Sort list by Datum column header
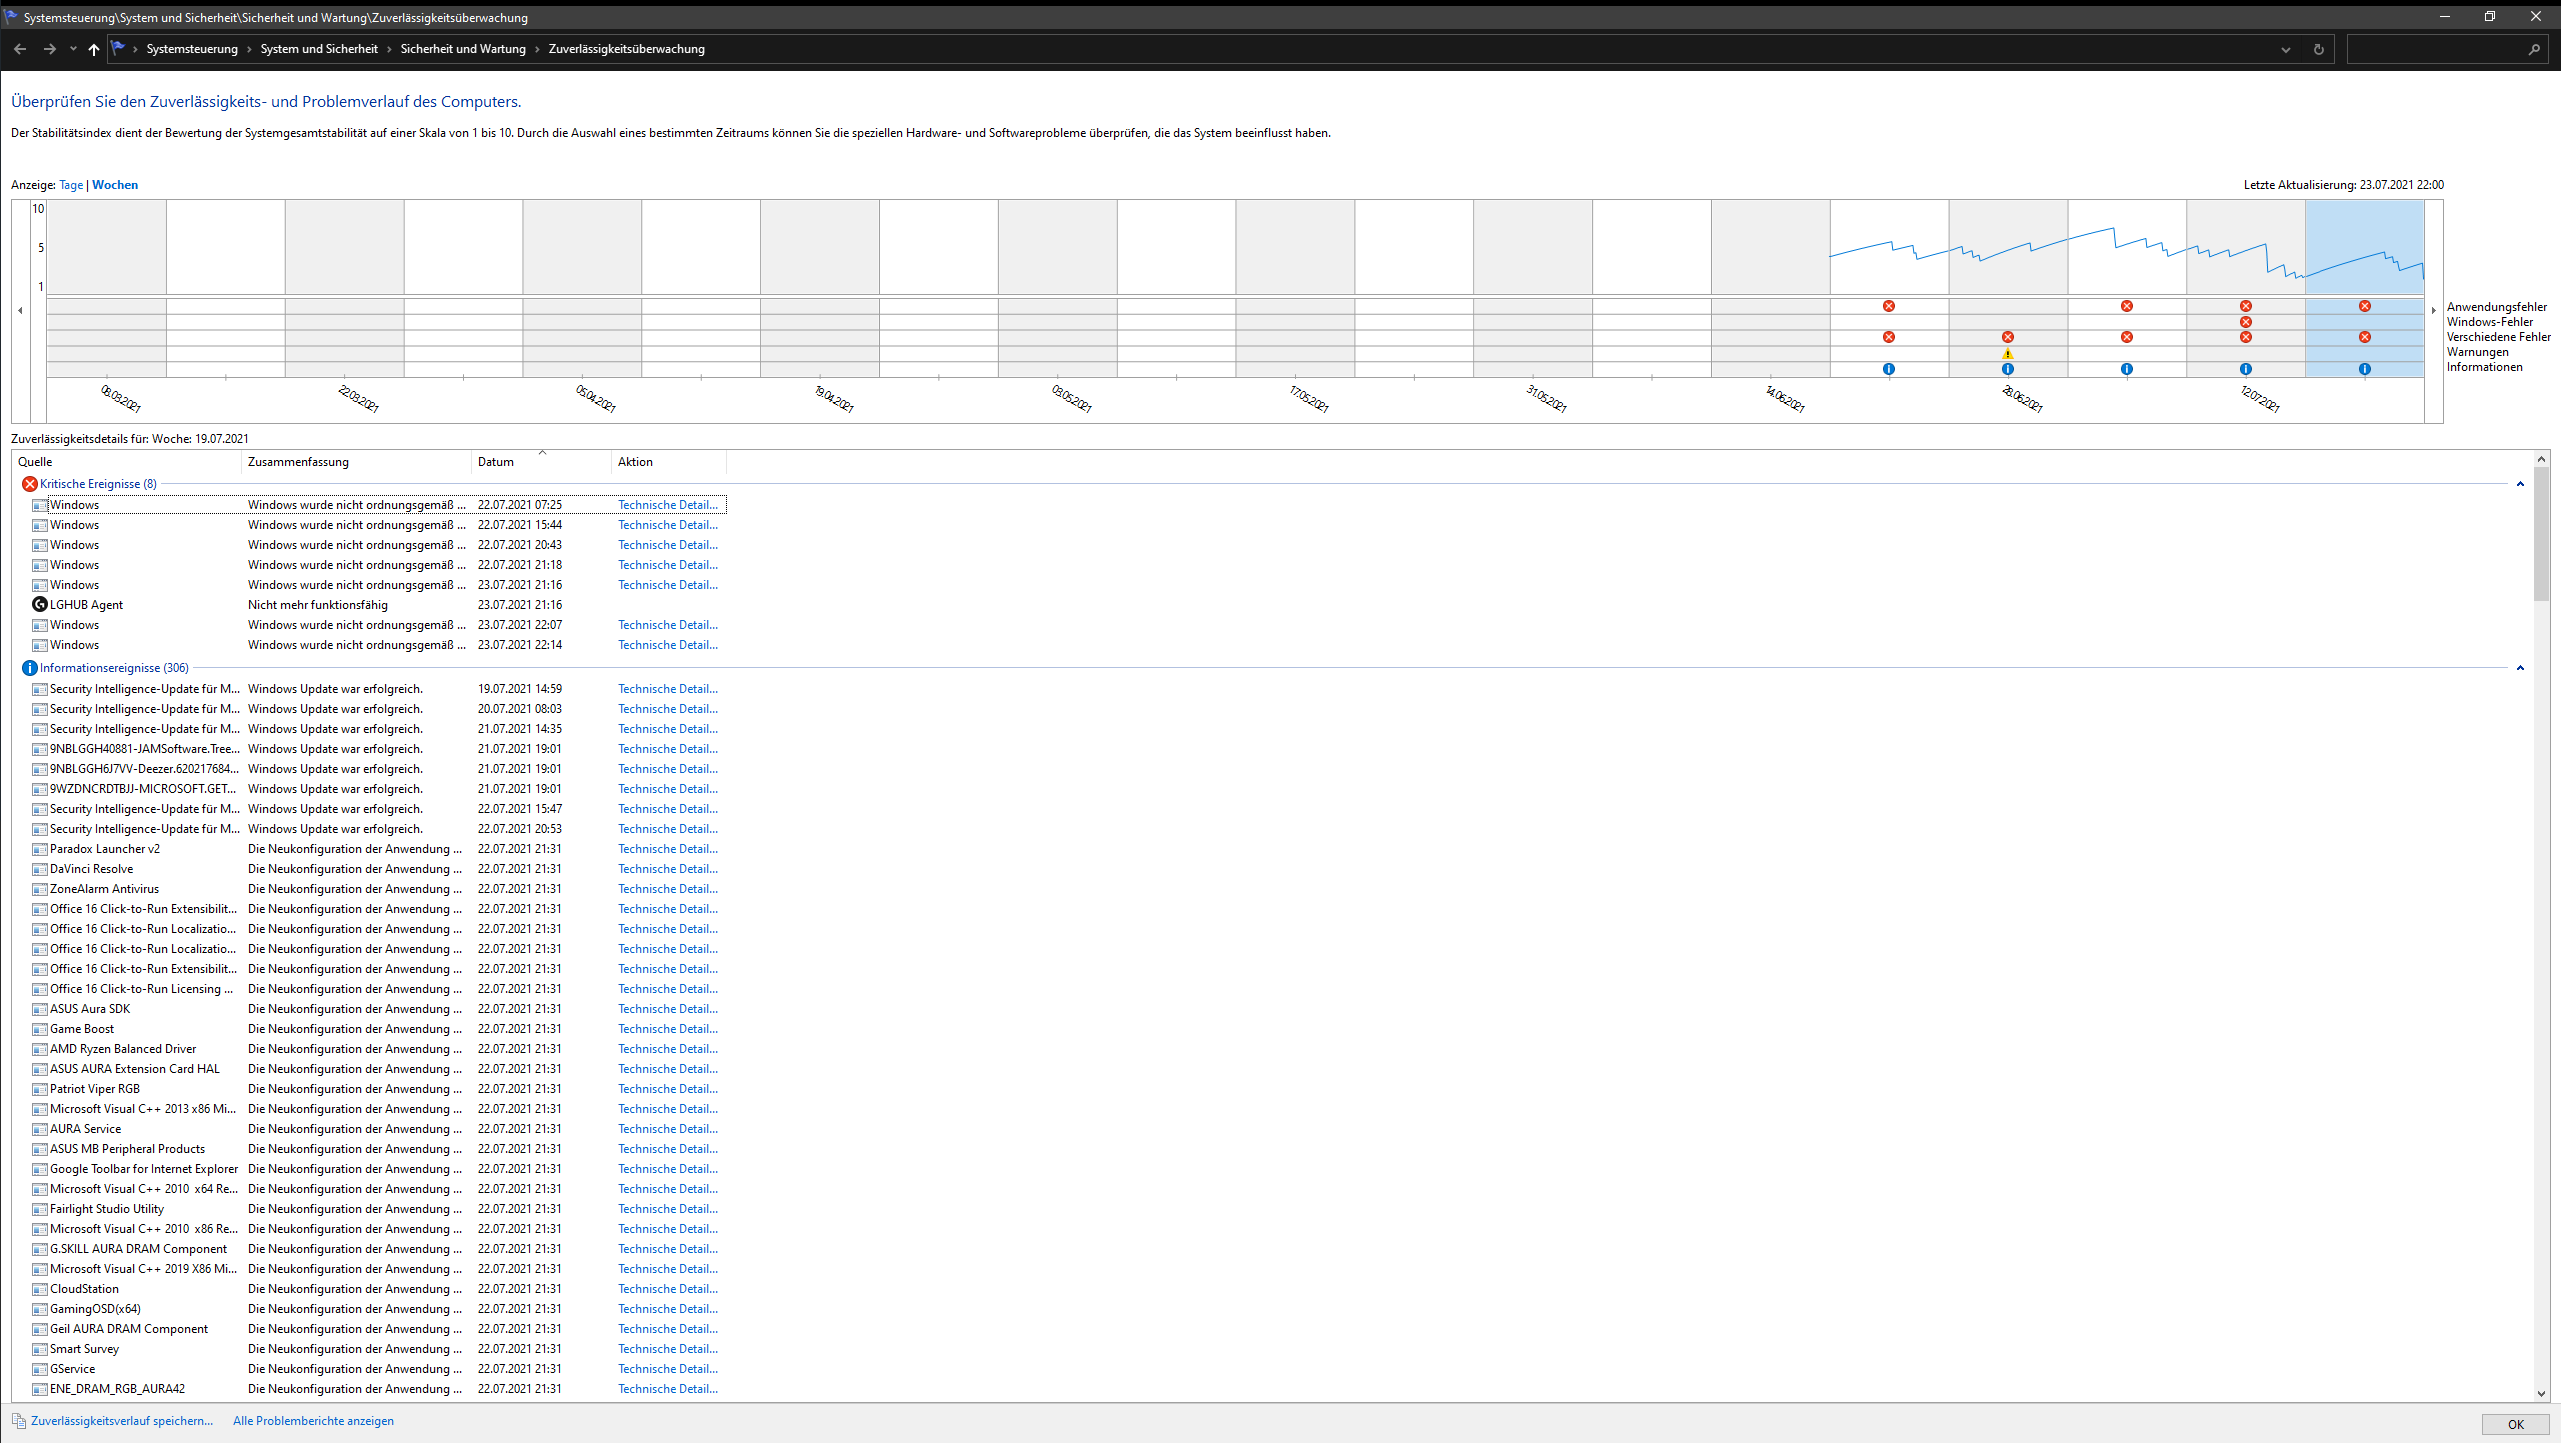The width and height of the screenshot is (2561, 1443). point(496,462)
